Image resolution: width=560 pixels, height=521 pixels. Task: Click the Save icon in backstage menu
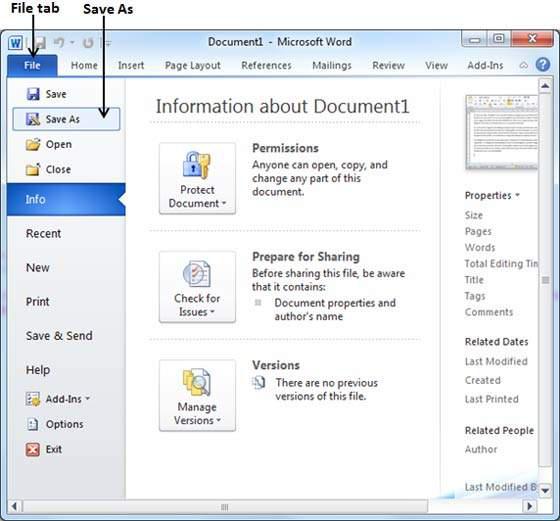[33, 94]
